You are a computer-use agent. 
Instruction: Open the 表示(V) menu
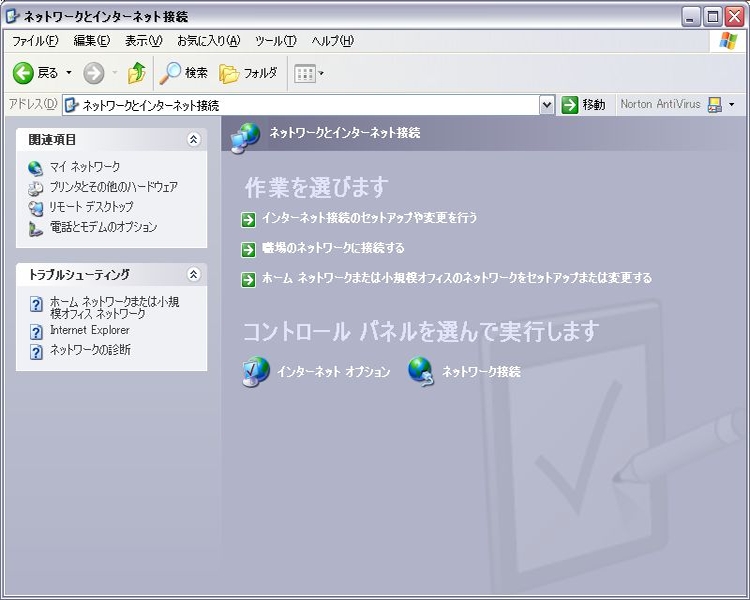click(143, 41)
